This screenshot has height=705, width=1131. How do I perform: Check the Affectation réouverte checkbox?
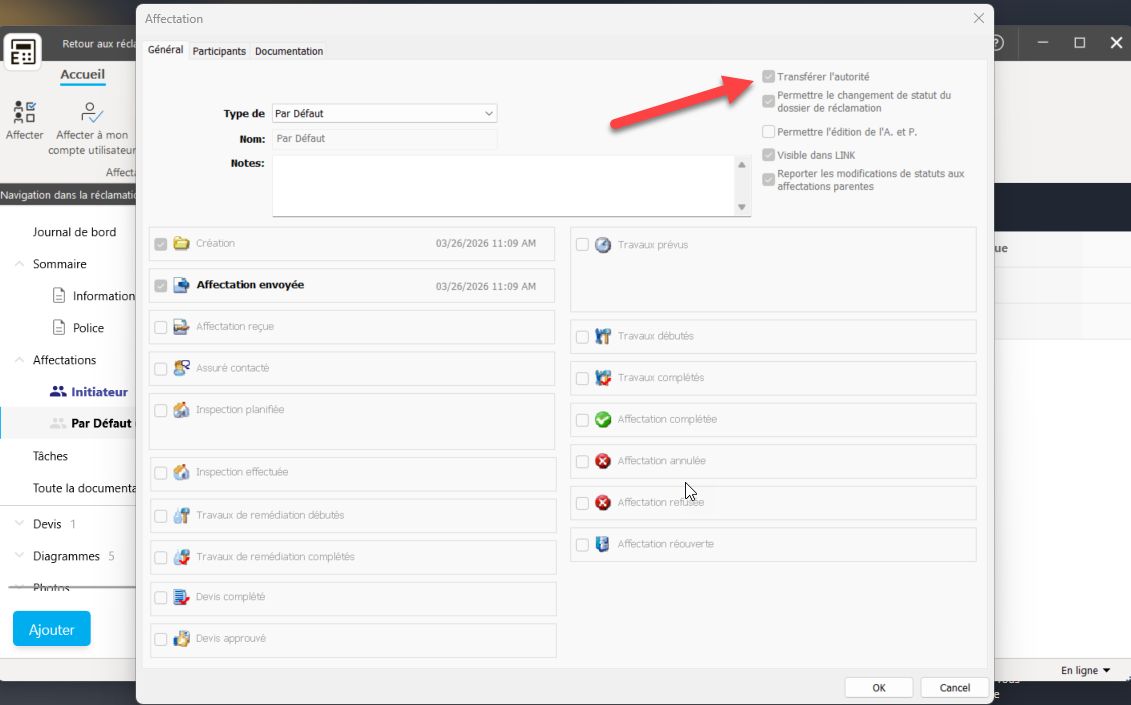point(582,546)
